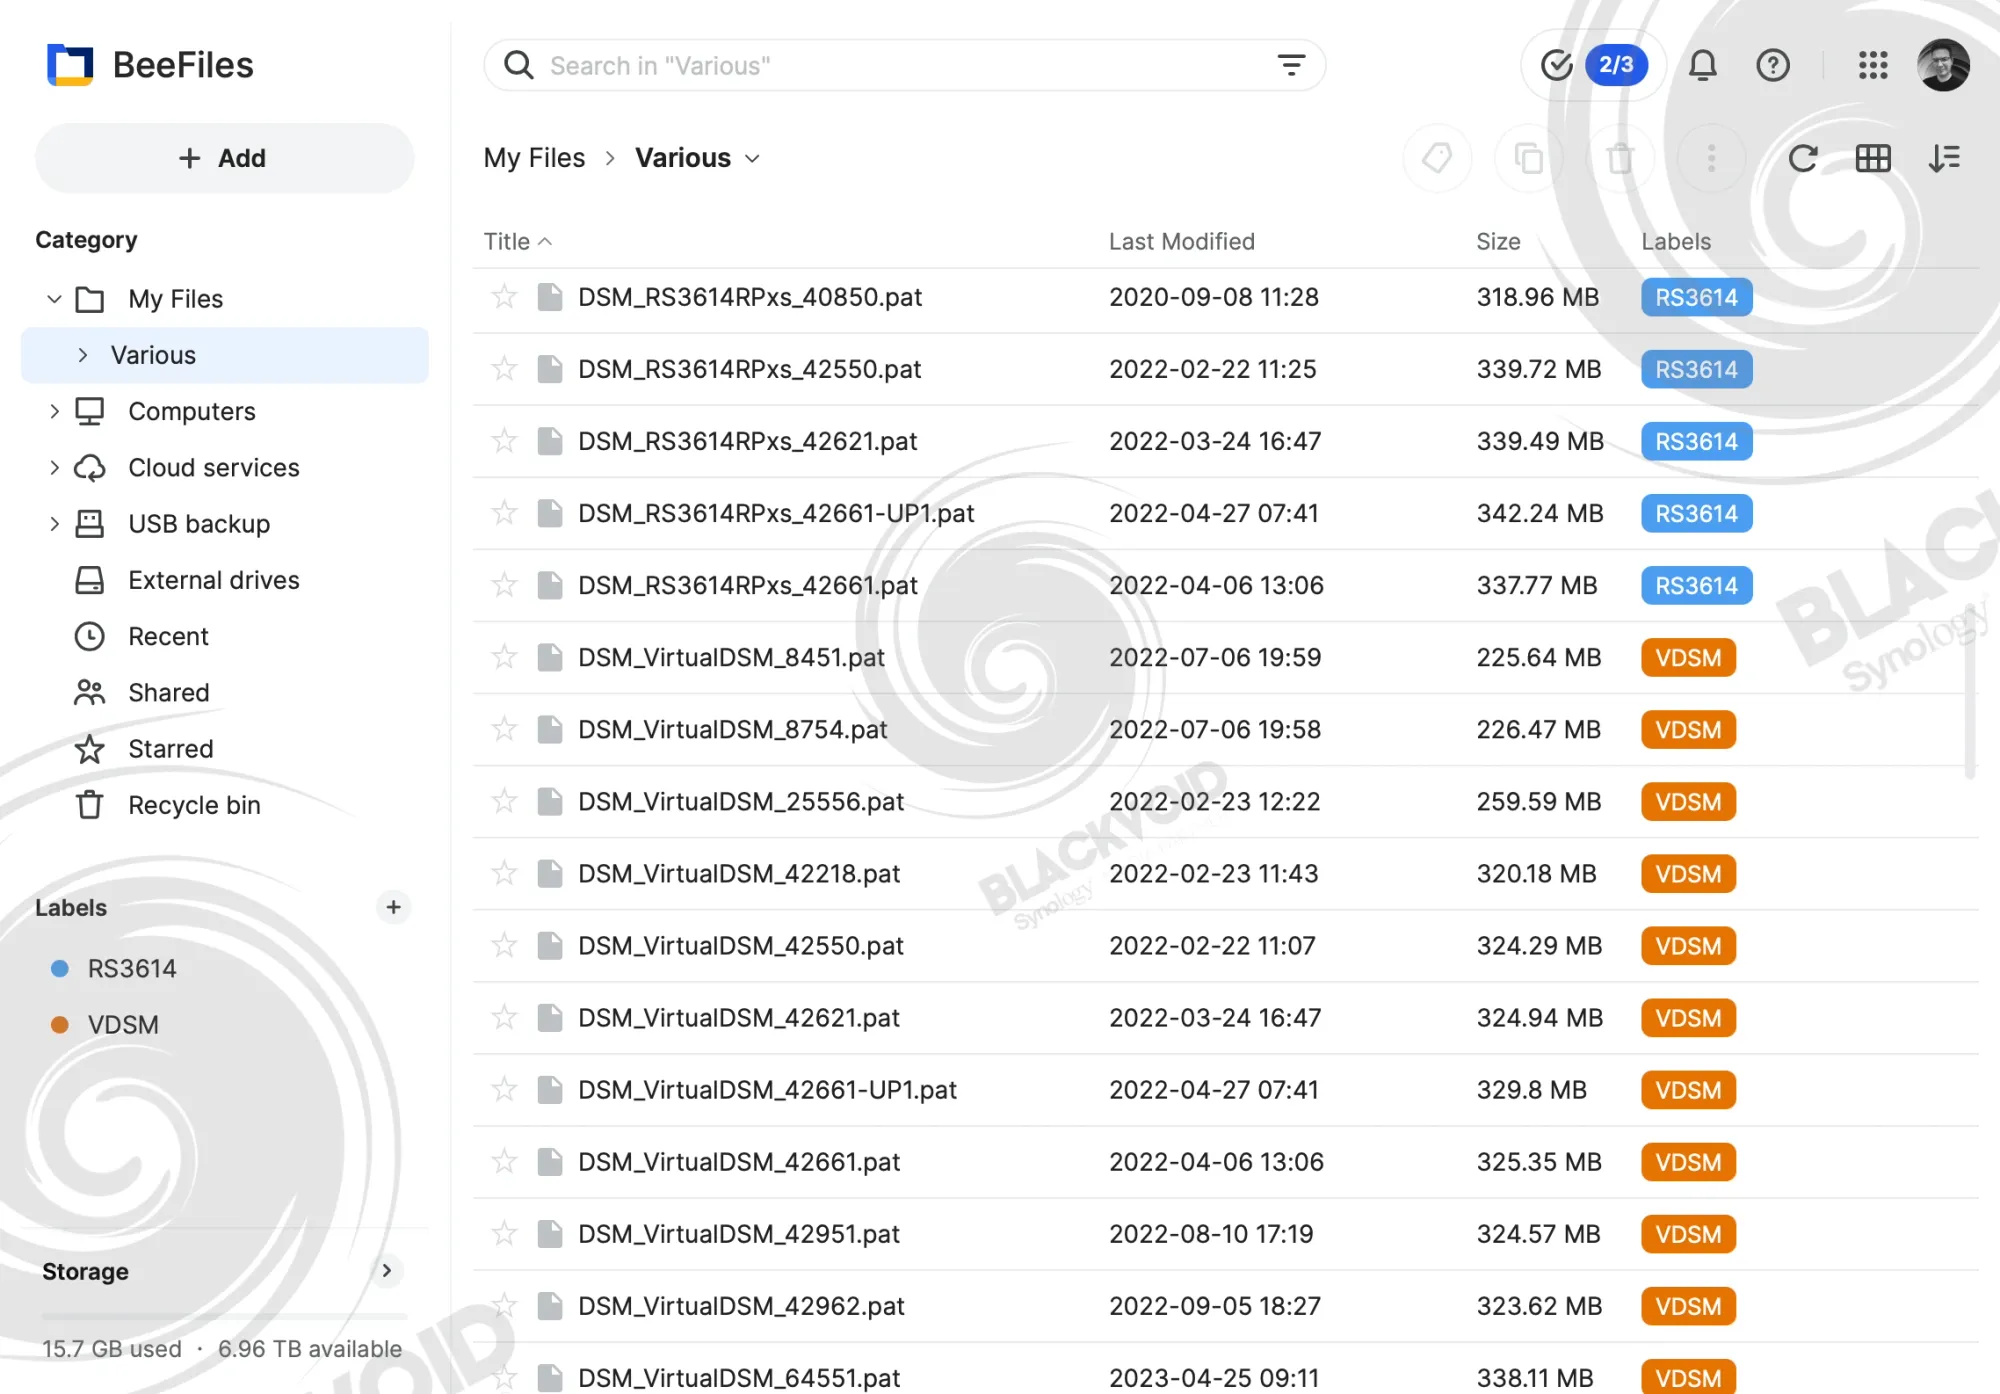Open Shared files category
Screen dimensions: 2000x1394
(168, 692)
